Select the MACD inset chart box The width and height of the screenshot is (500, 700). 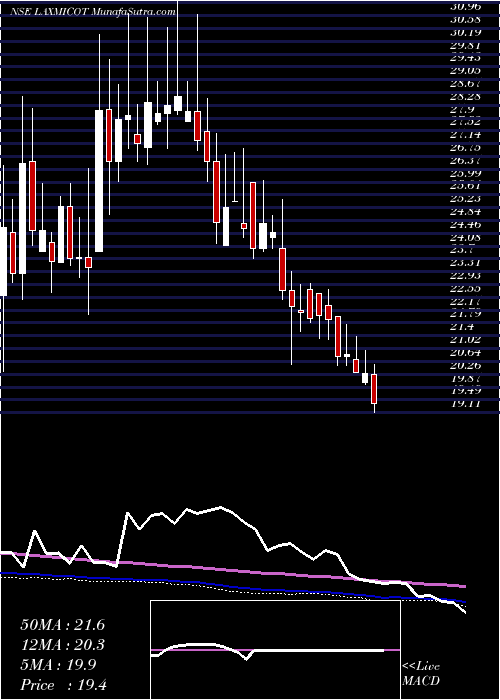click(x=275, y=650)
